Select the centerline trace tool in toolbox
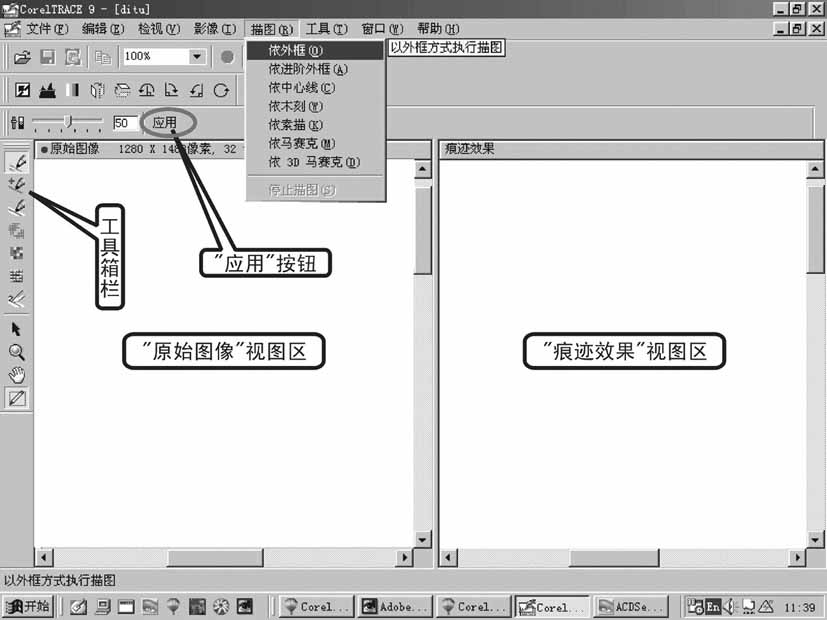This screenshot has width=827, height=620. click(x=13, y=206)
